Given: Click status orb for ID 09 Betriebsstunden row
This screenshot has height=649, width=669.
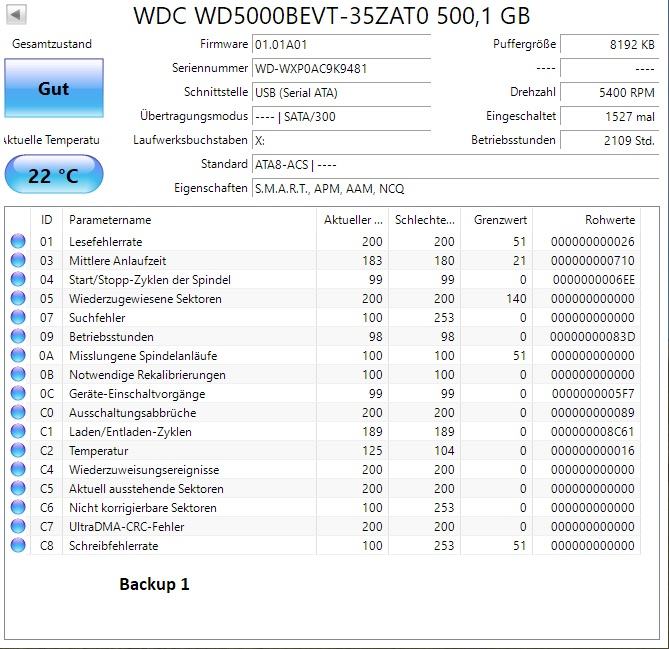Looking at the screenshot, I should click(18, 336).
